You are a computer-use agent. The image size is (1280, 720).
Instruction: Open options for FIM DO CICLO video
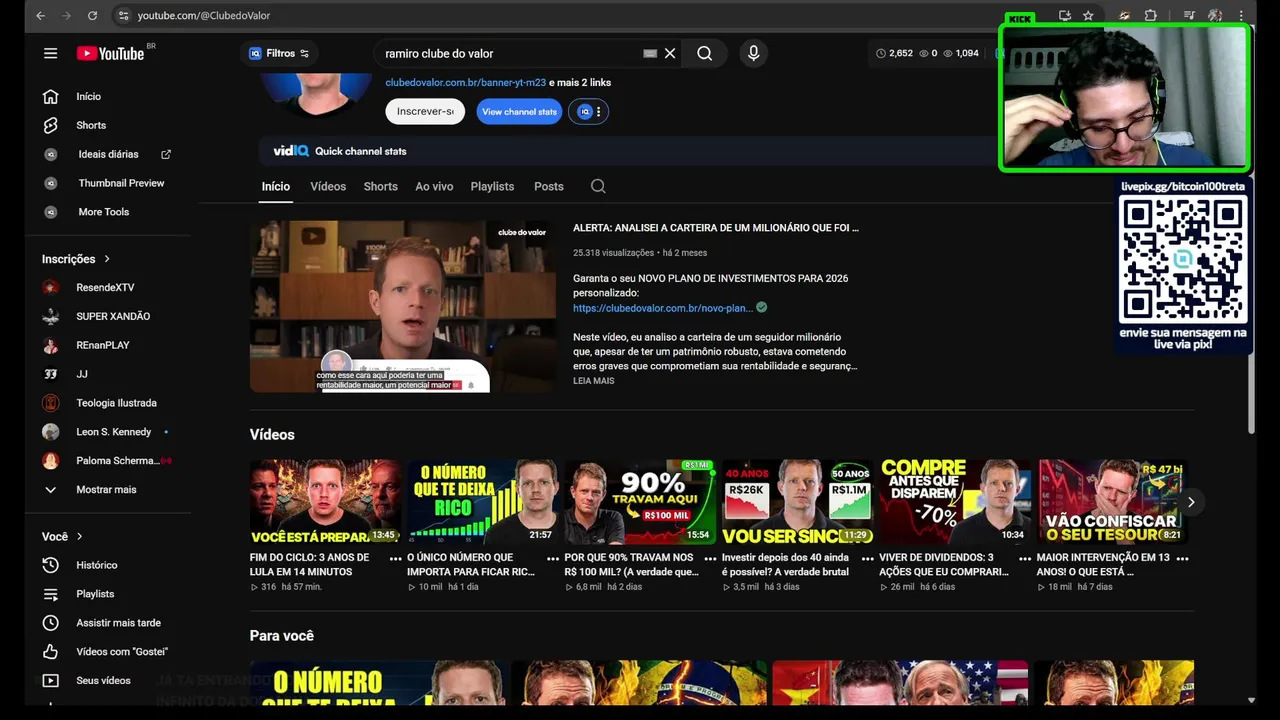395,558
